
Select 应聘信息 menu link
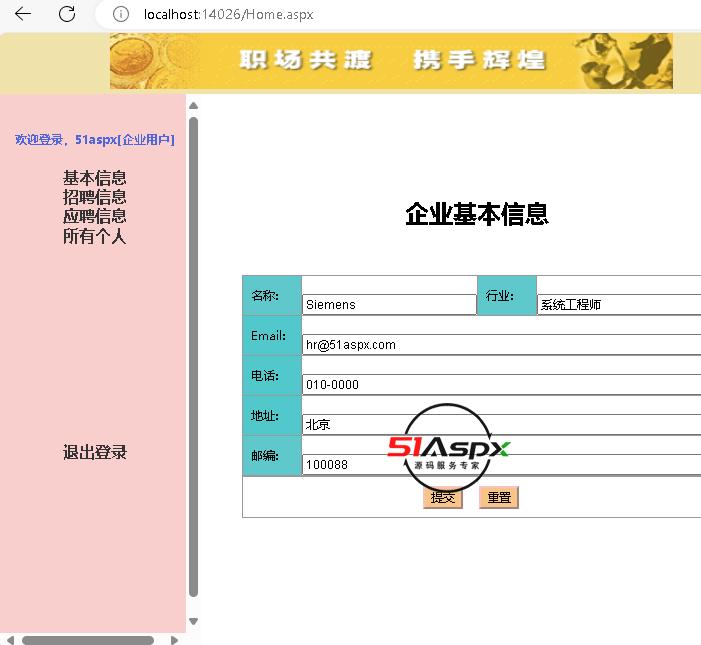pyautogui.click(x=95, y=216)
